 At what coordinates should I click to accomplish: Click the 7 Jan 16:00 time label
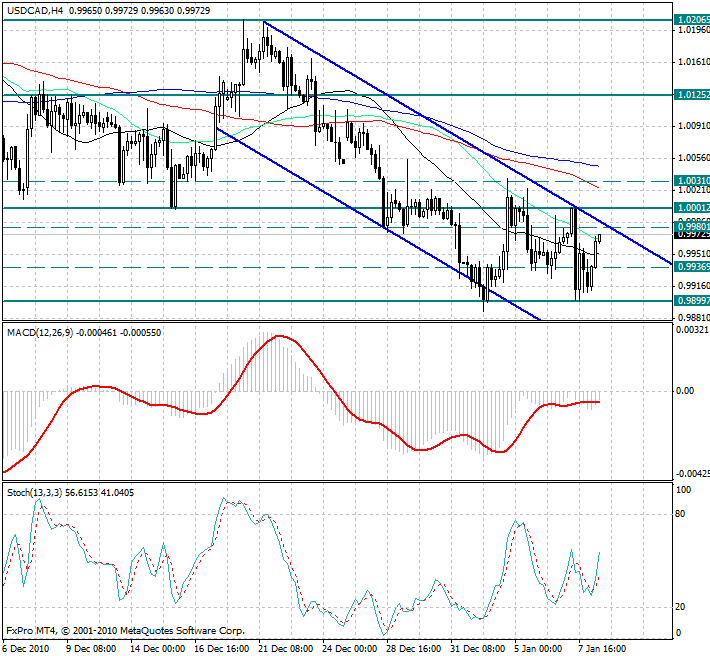click(x=602, y=648)
